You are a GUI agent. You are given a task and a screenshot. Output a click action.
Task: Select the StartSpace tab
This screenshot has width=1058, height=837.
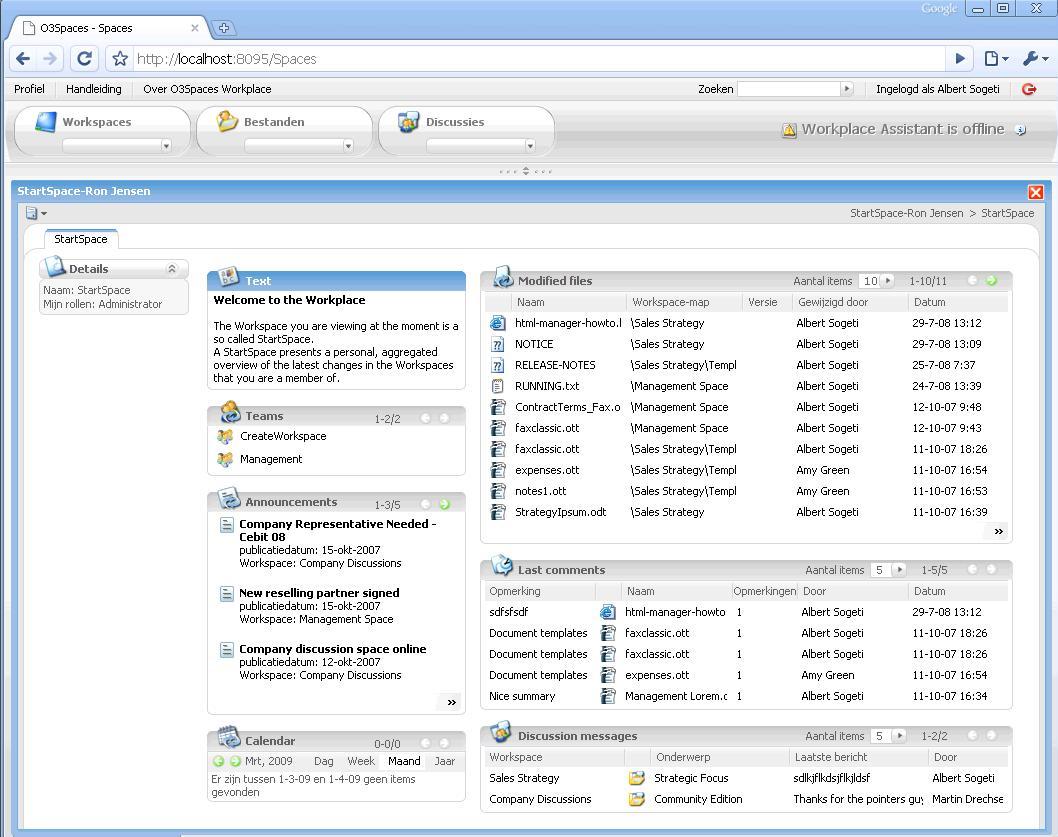81,239
